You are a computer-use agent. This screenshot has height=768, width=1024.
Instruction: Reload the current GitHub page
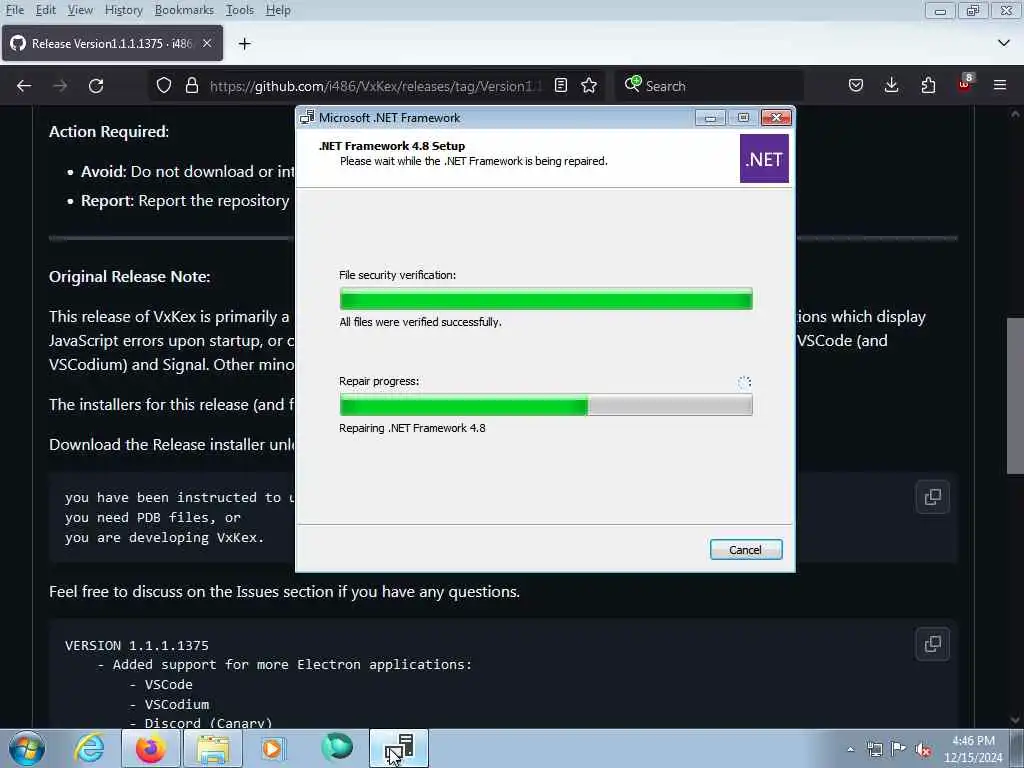(x=96, y=86)
